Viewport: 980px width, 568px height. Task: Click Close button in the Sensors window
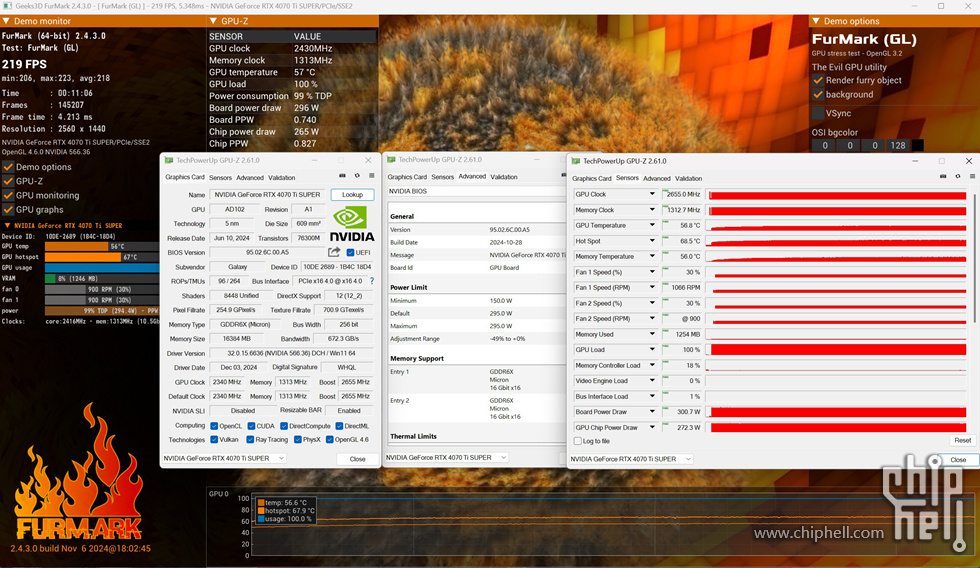tap(958, 459)
